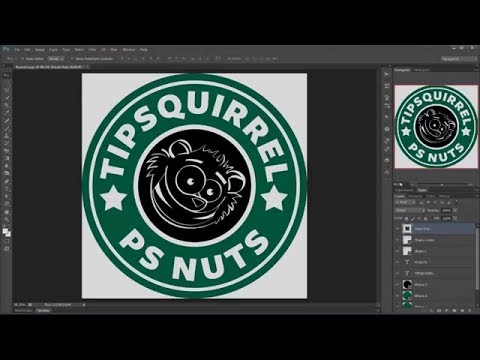Hide the PS NUTS text layer

click(397, 262)
